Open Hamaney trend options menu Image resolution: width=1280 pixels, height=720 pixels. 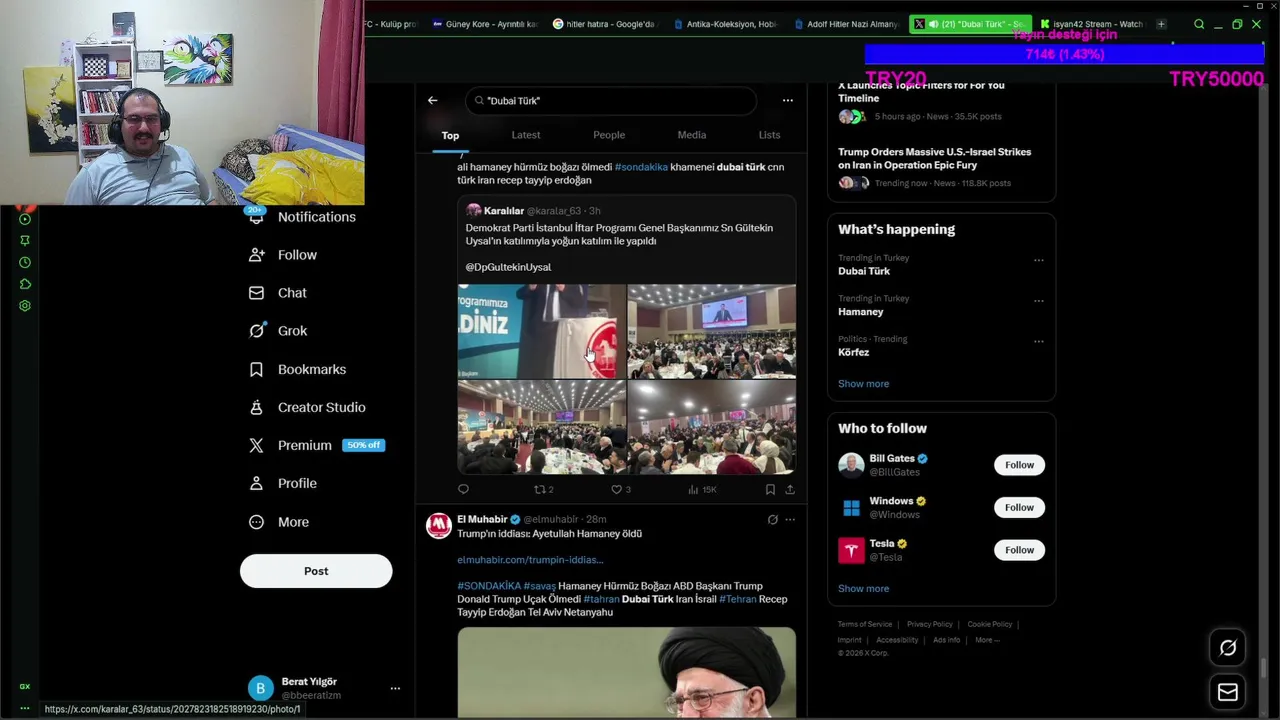pos(1038,300)
